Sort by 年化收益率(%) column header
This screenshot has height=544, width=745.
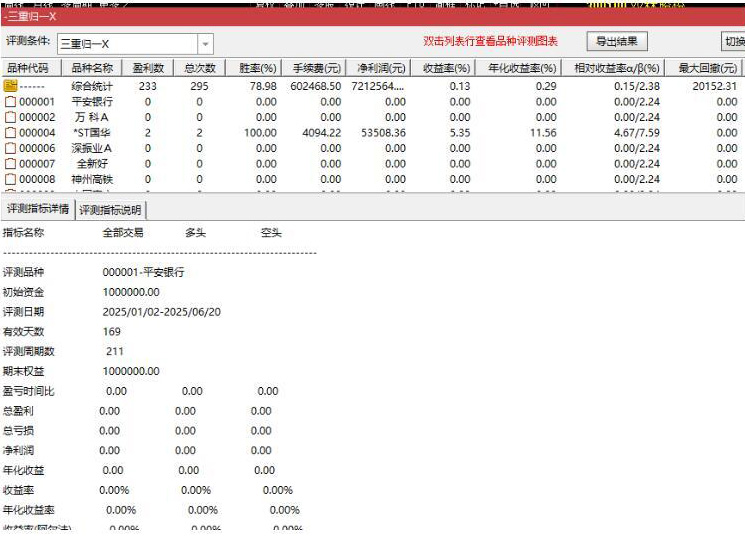518,68
